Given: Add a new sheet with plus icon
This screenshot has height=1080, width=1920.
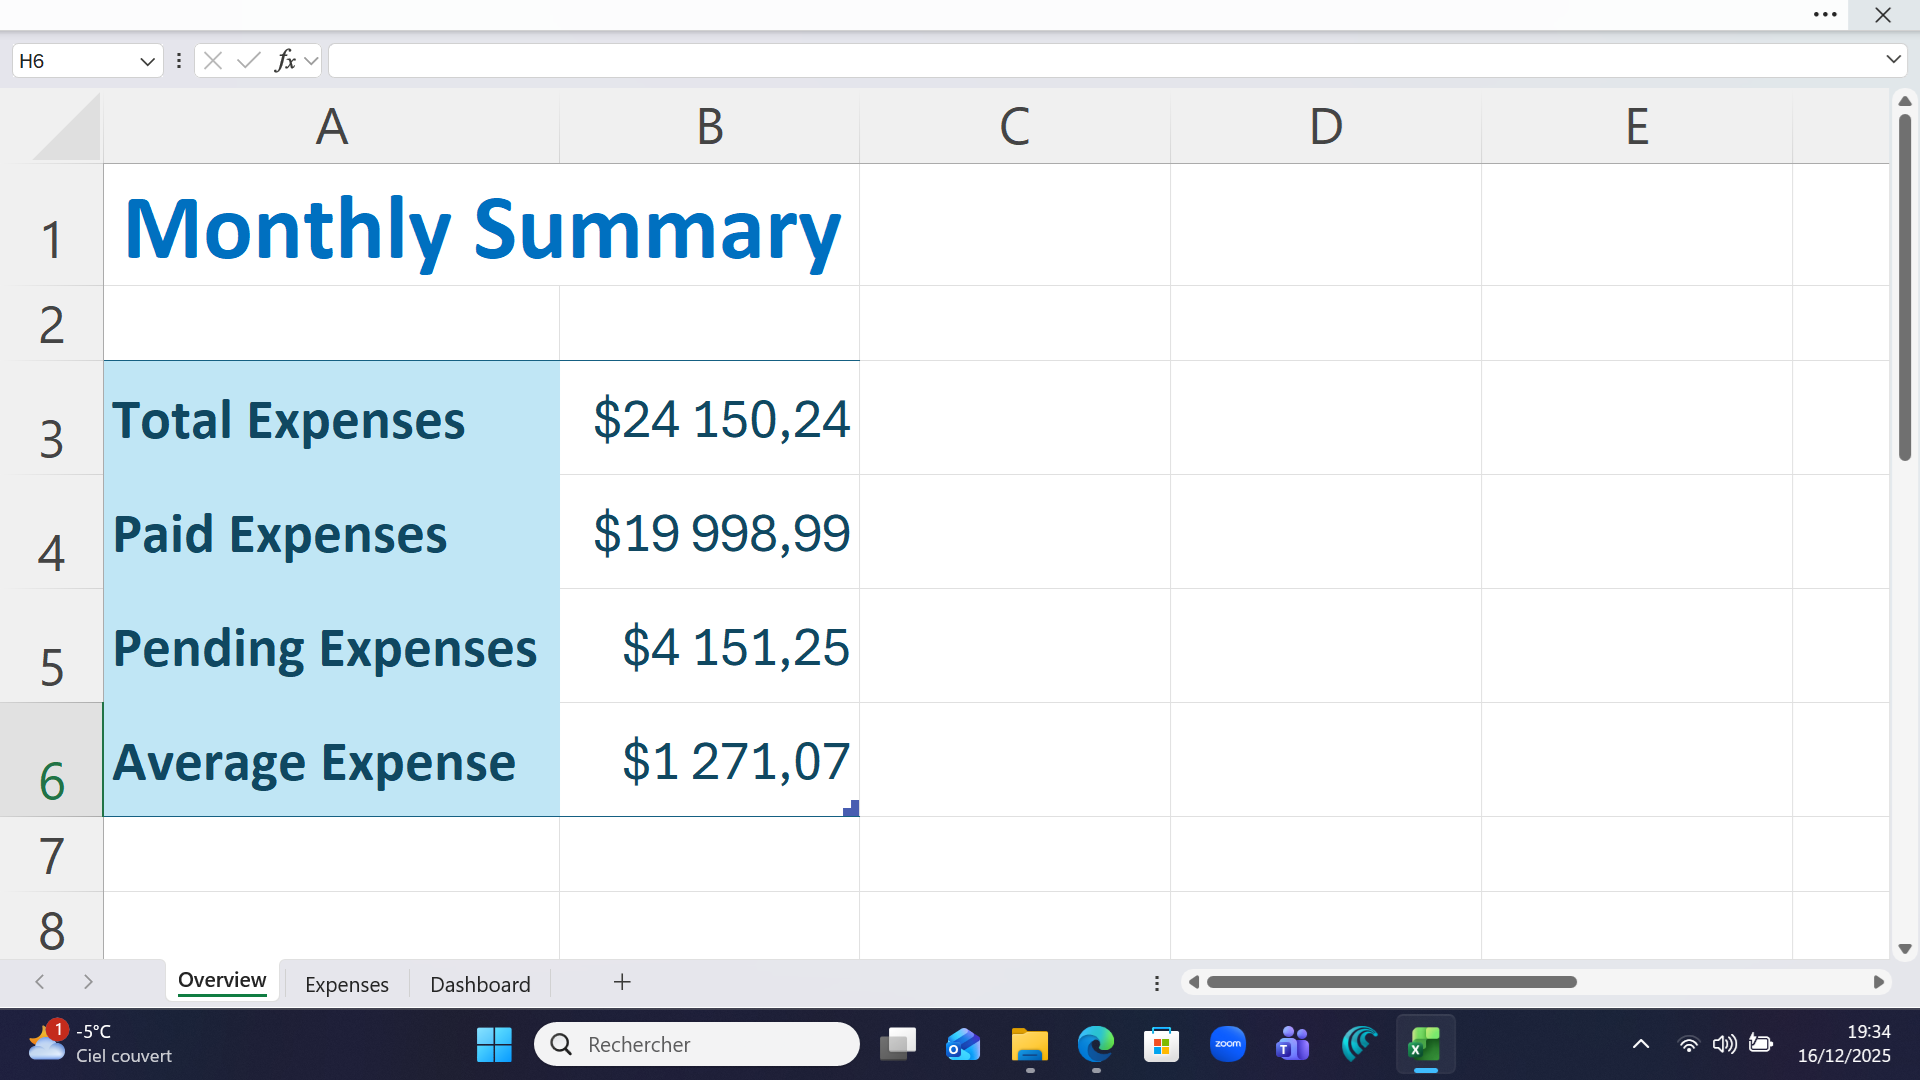Looking at the screenshot, I should [622, 982].
